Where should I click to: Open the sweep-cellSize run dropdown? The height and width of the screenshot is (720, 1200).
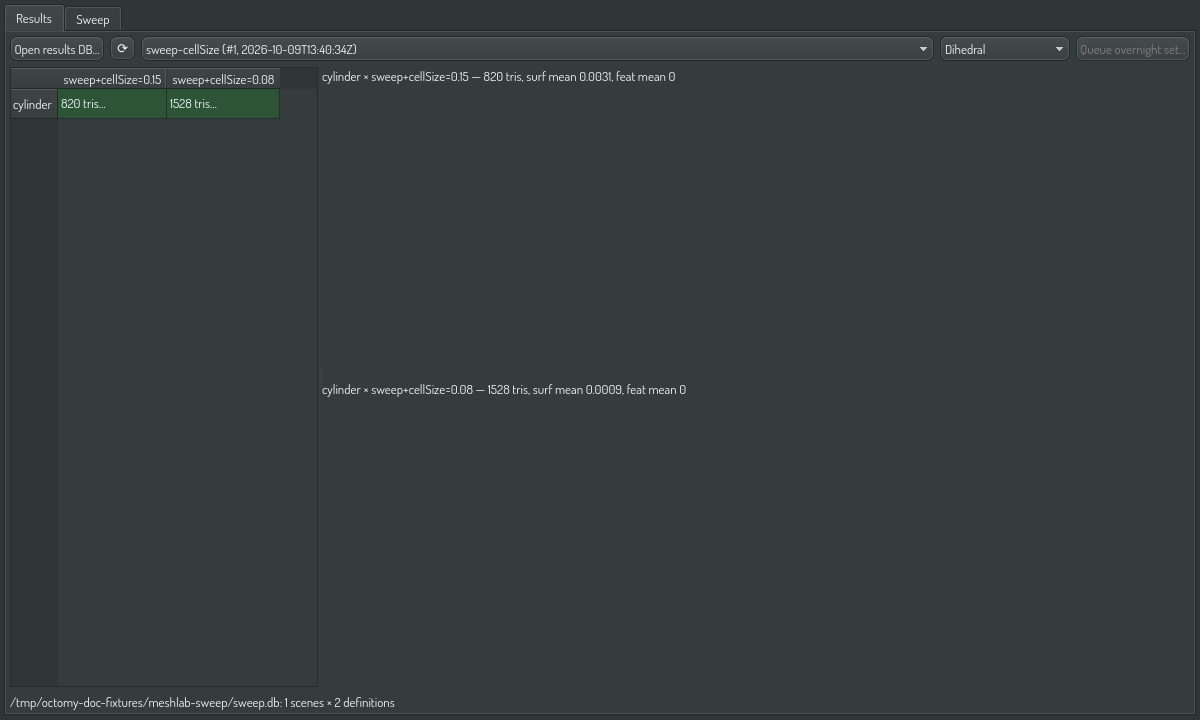click(537, 49)
